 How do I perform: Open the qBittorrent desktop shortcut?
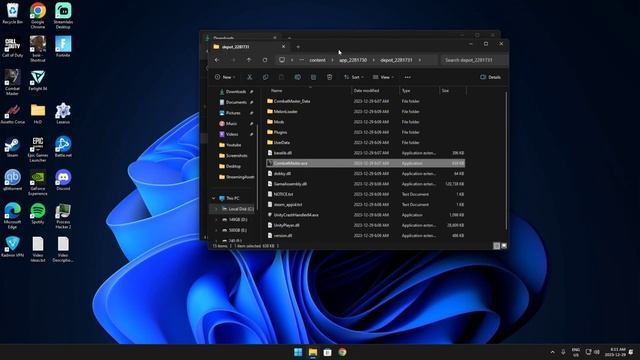[13, 180]
